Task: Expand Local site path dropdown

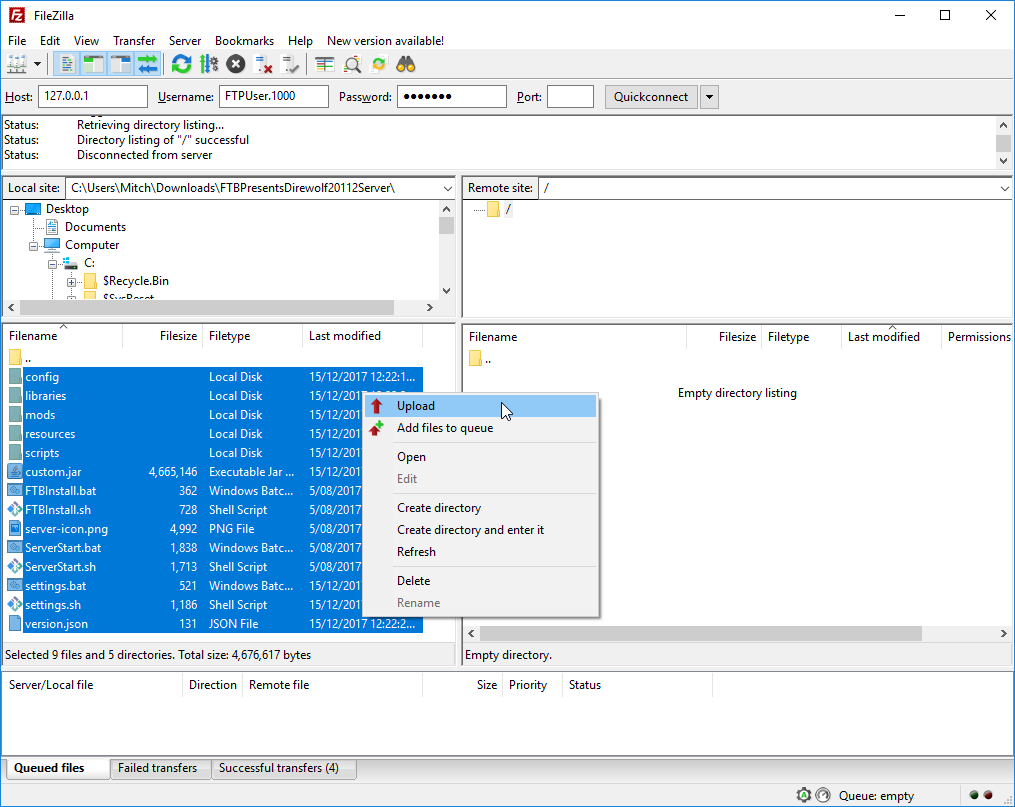Action: (x=447, y=188)
